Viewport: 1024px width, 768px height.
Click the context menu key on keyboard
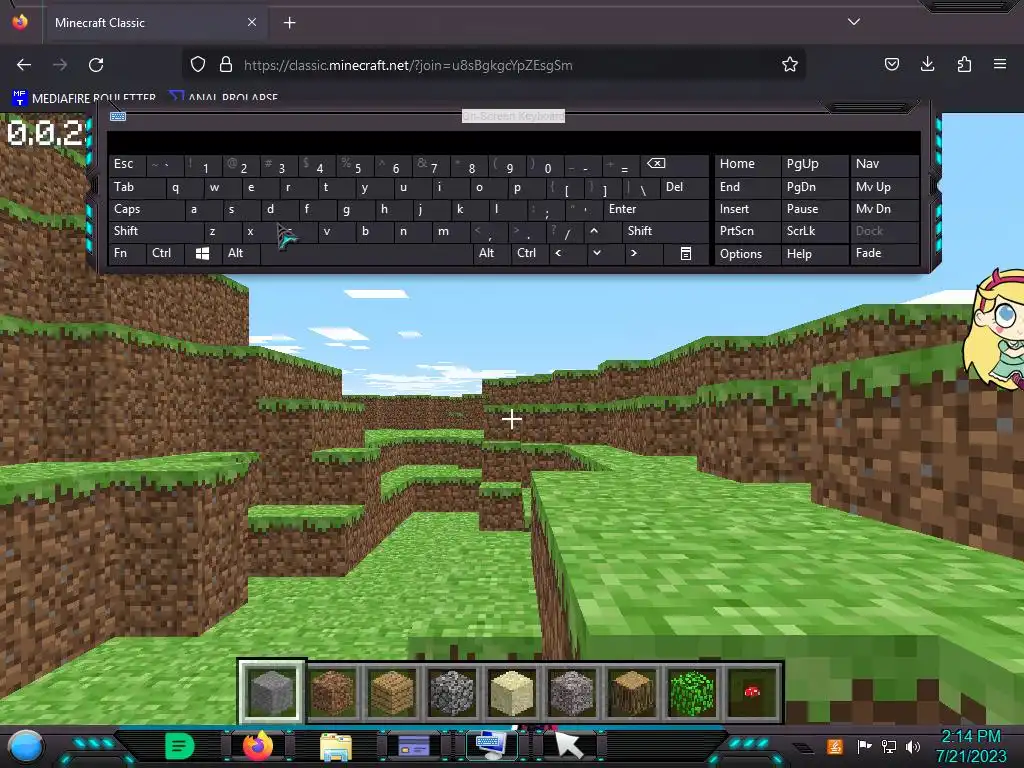686,253
